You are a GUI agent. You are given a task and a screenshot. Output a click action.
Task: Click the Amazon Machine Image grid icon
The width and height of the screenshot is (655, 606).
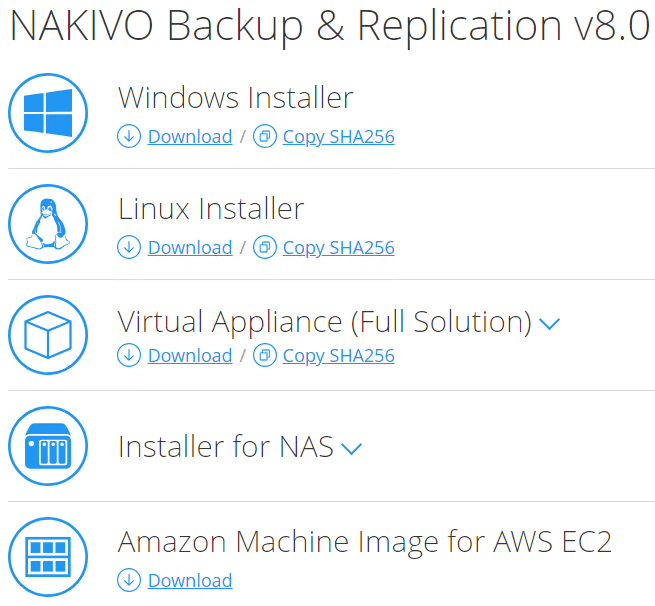(x=48, y=557)
